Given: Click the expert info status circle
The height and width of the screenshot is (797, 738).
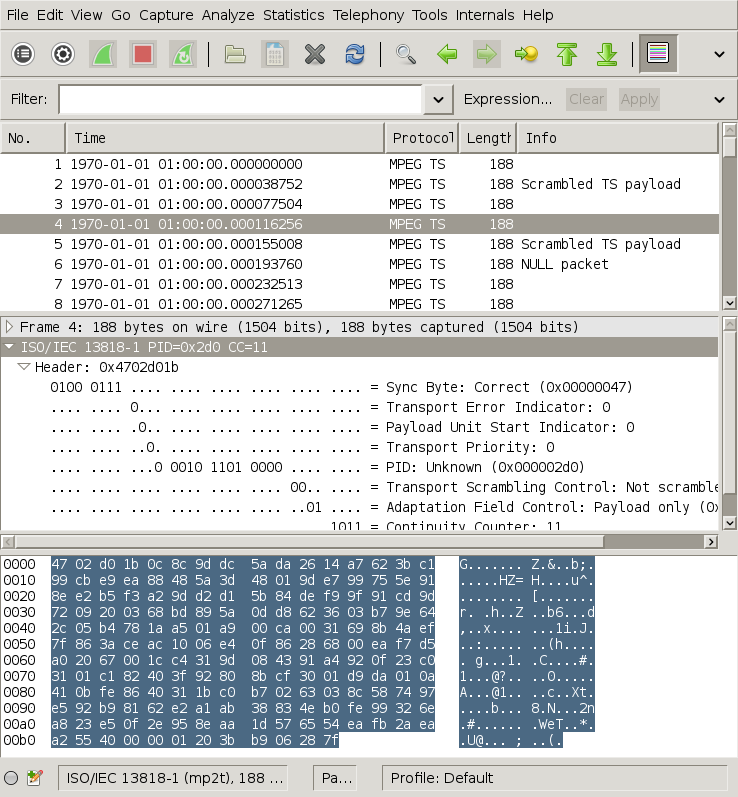Looking at the screenshot, I should coord(11,778).
